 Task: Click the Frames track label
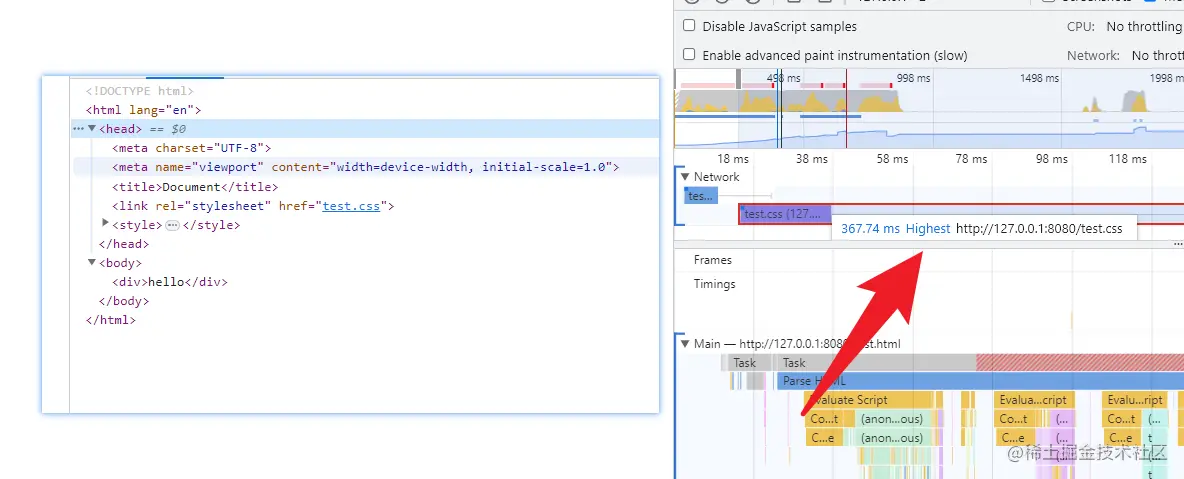click(x=713, y=260)
